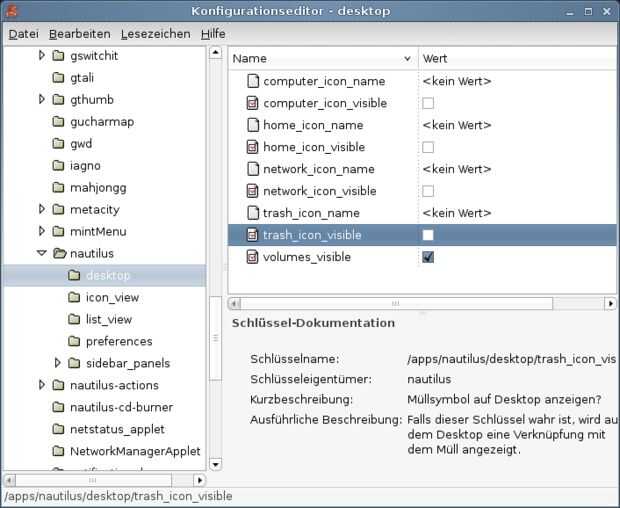Image resolution: width=620 pixels, height=508 pixels.
Task: Expand the sidebar_panels tree node
Action: 57,363
